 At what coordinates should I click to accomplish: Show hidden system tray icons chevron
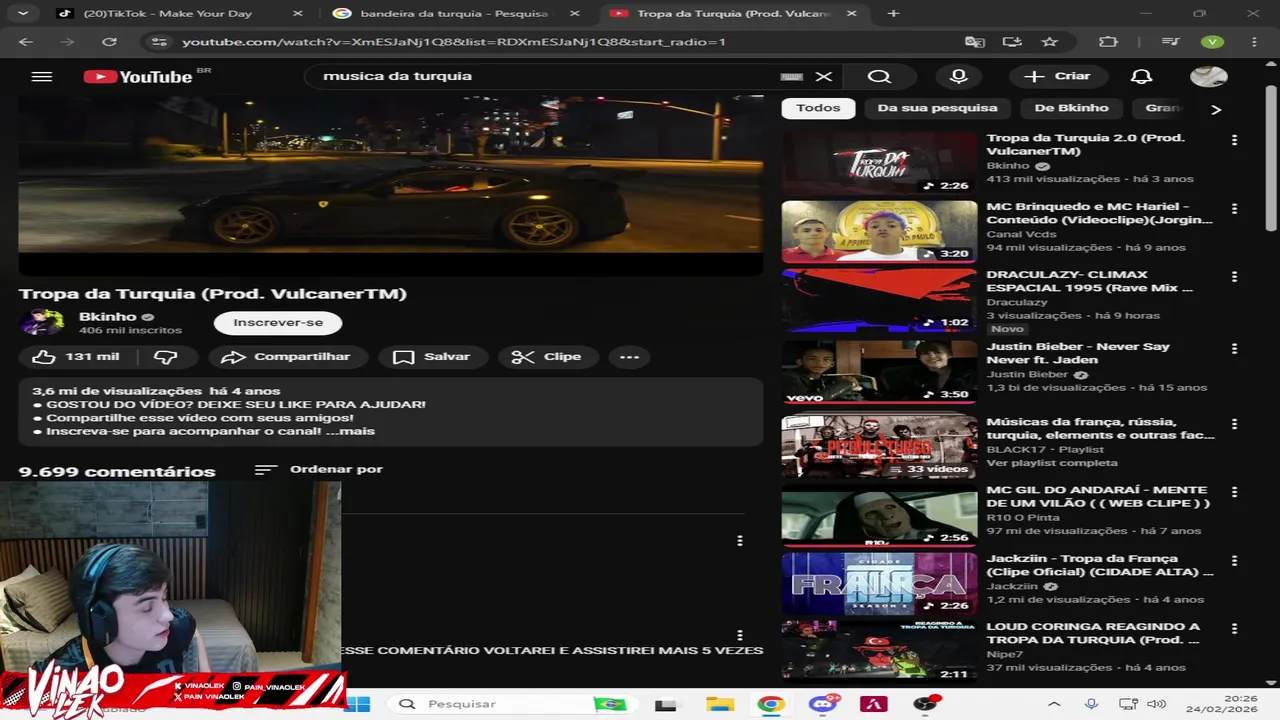(1053, 704)
